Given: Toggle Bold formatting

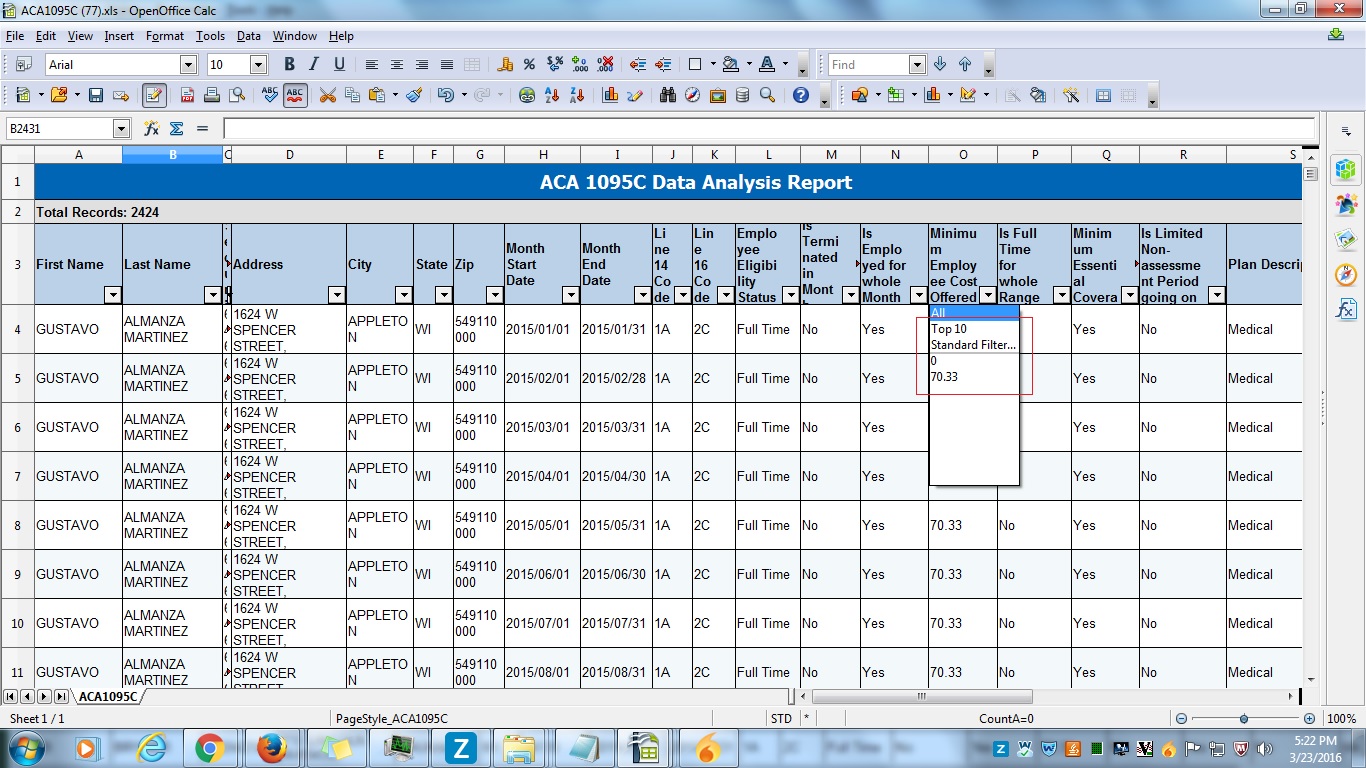Looking at the screenshot, I should [289, 64].
